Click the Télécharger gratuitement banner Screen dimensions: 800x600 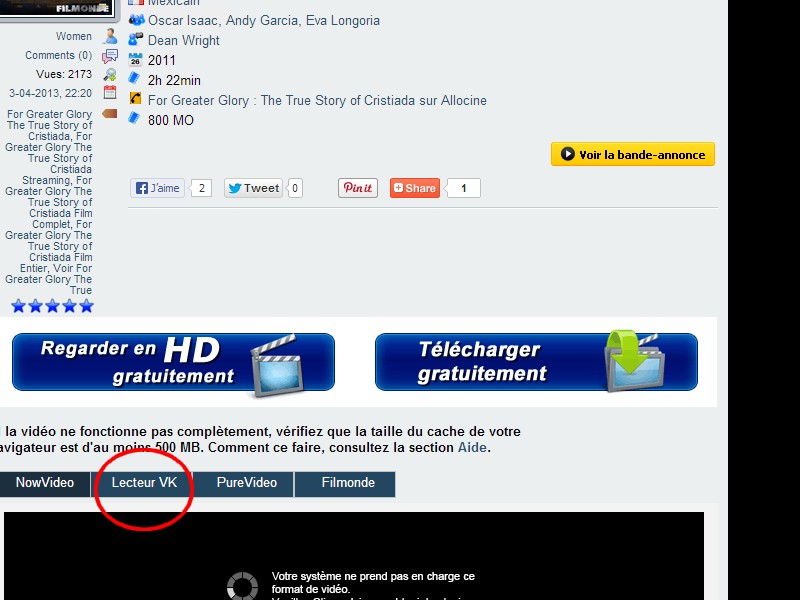(536, 363)
